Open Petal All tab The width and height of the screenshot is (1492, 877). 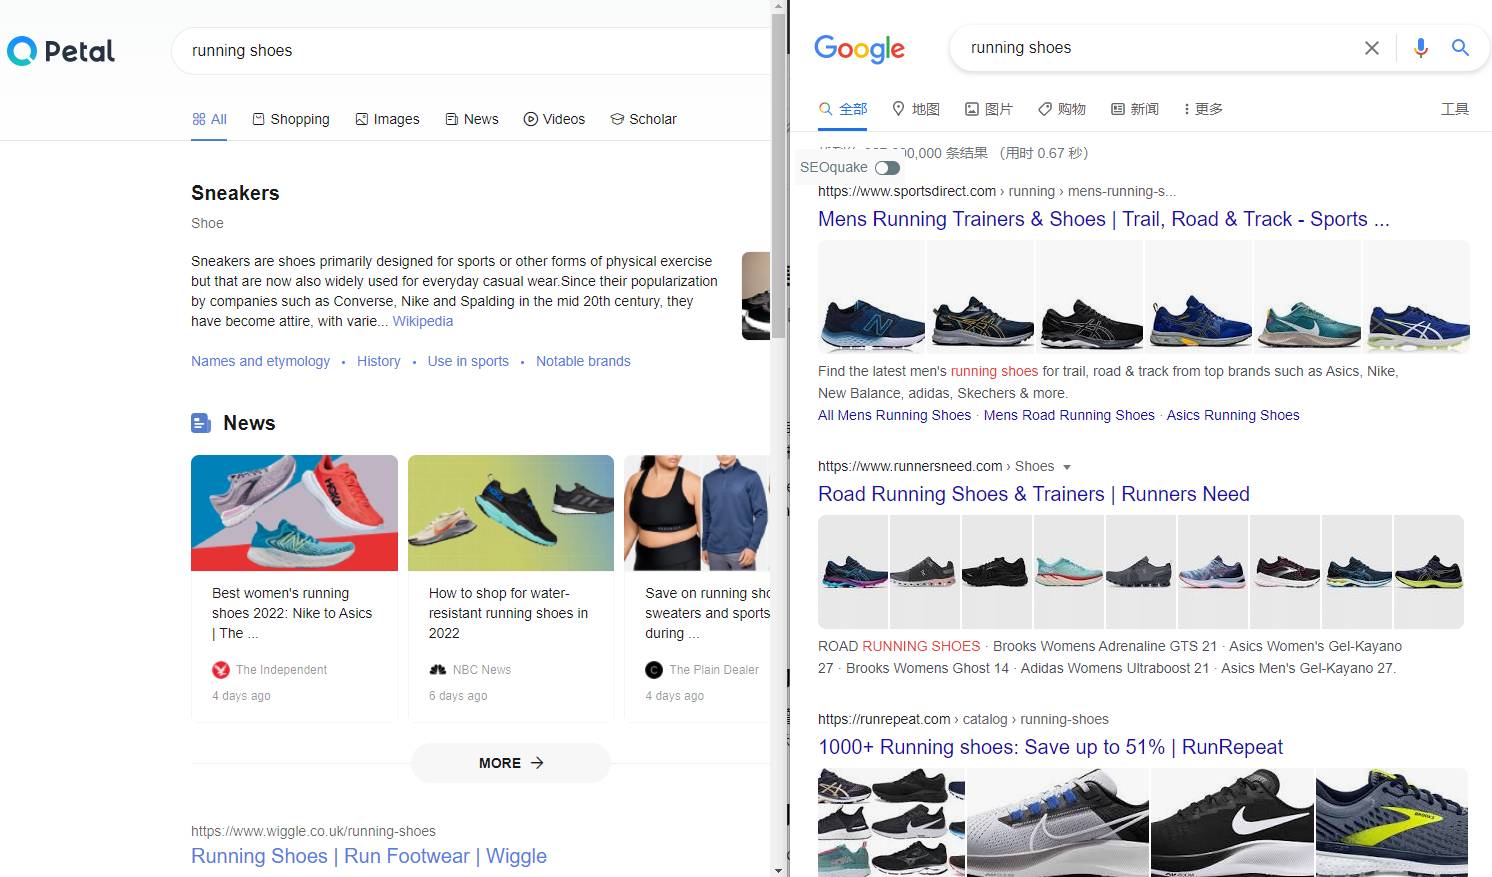209,119
